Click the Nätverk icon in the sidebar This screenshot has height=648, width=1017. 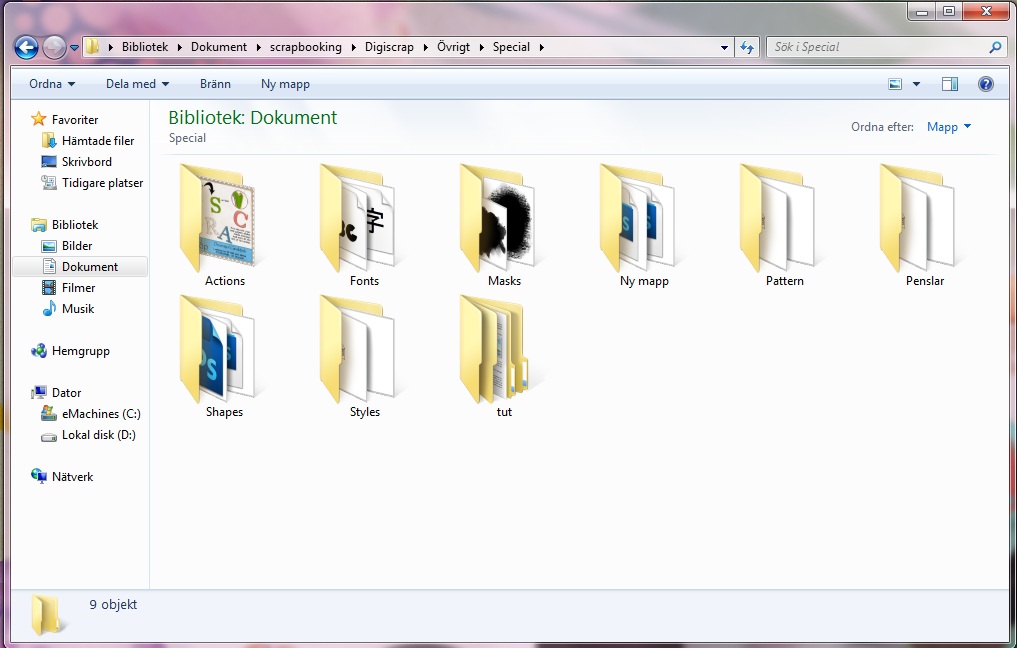tap(38, 477)
